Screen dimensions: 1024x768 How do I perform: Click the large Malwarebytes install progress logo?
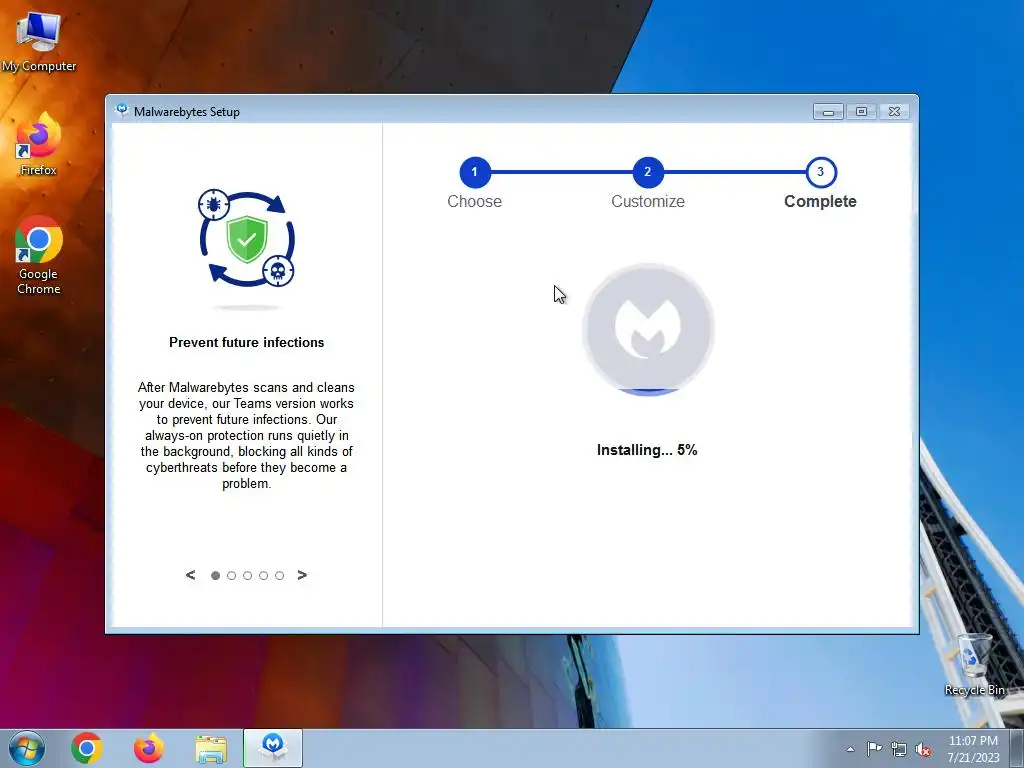[x=648, y=329]
